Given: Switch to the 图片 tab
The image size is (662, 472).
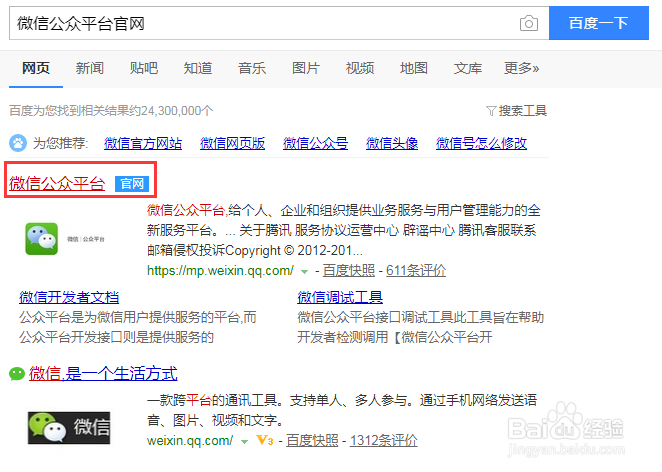Looking at the screenshot, I should [306, 68].
